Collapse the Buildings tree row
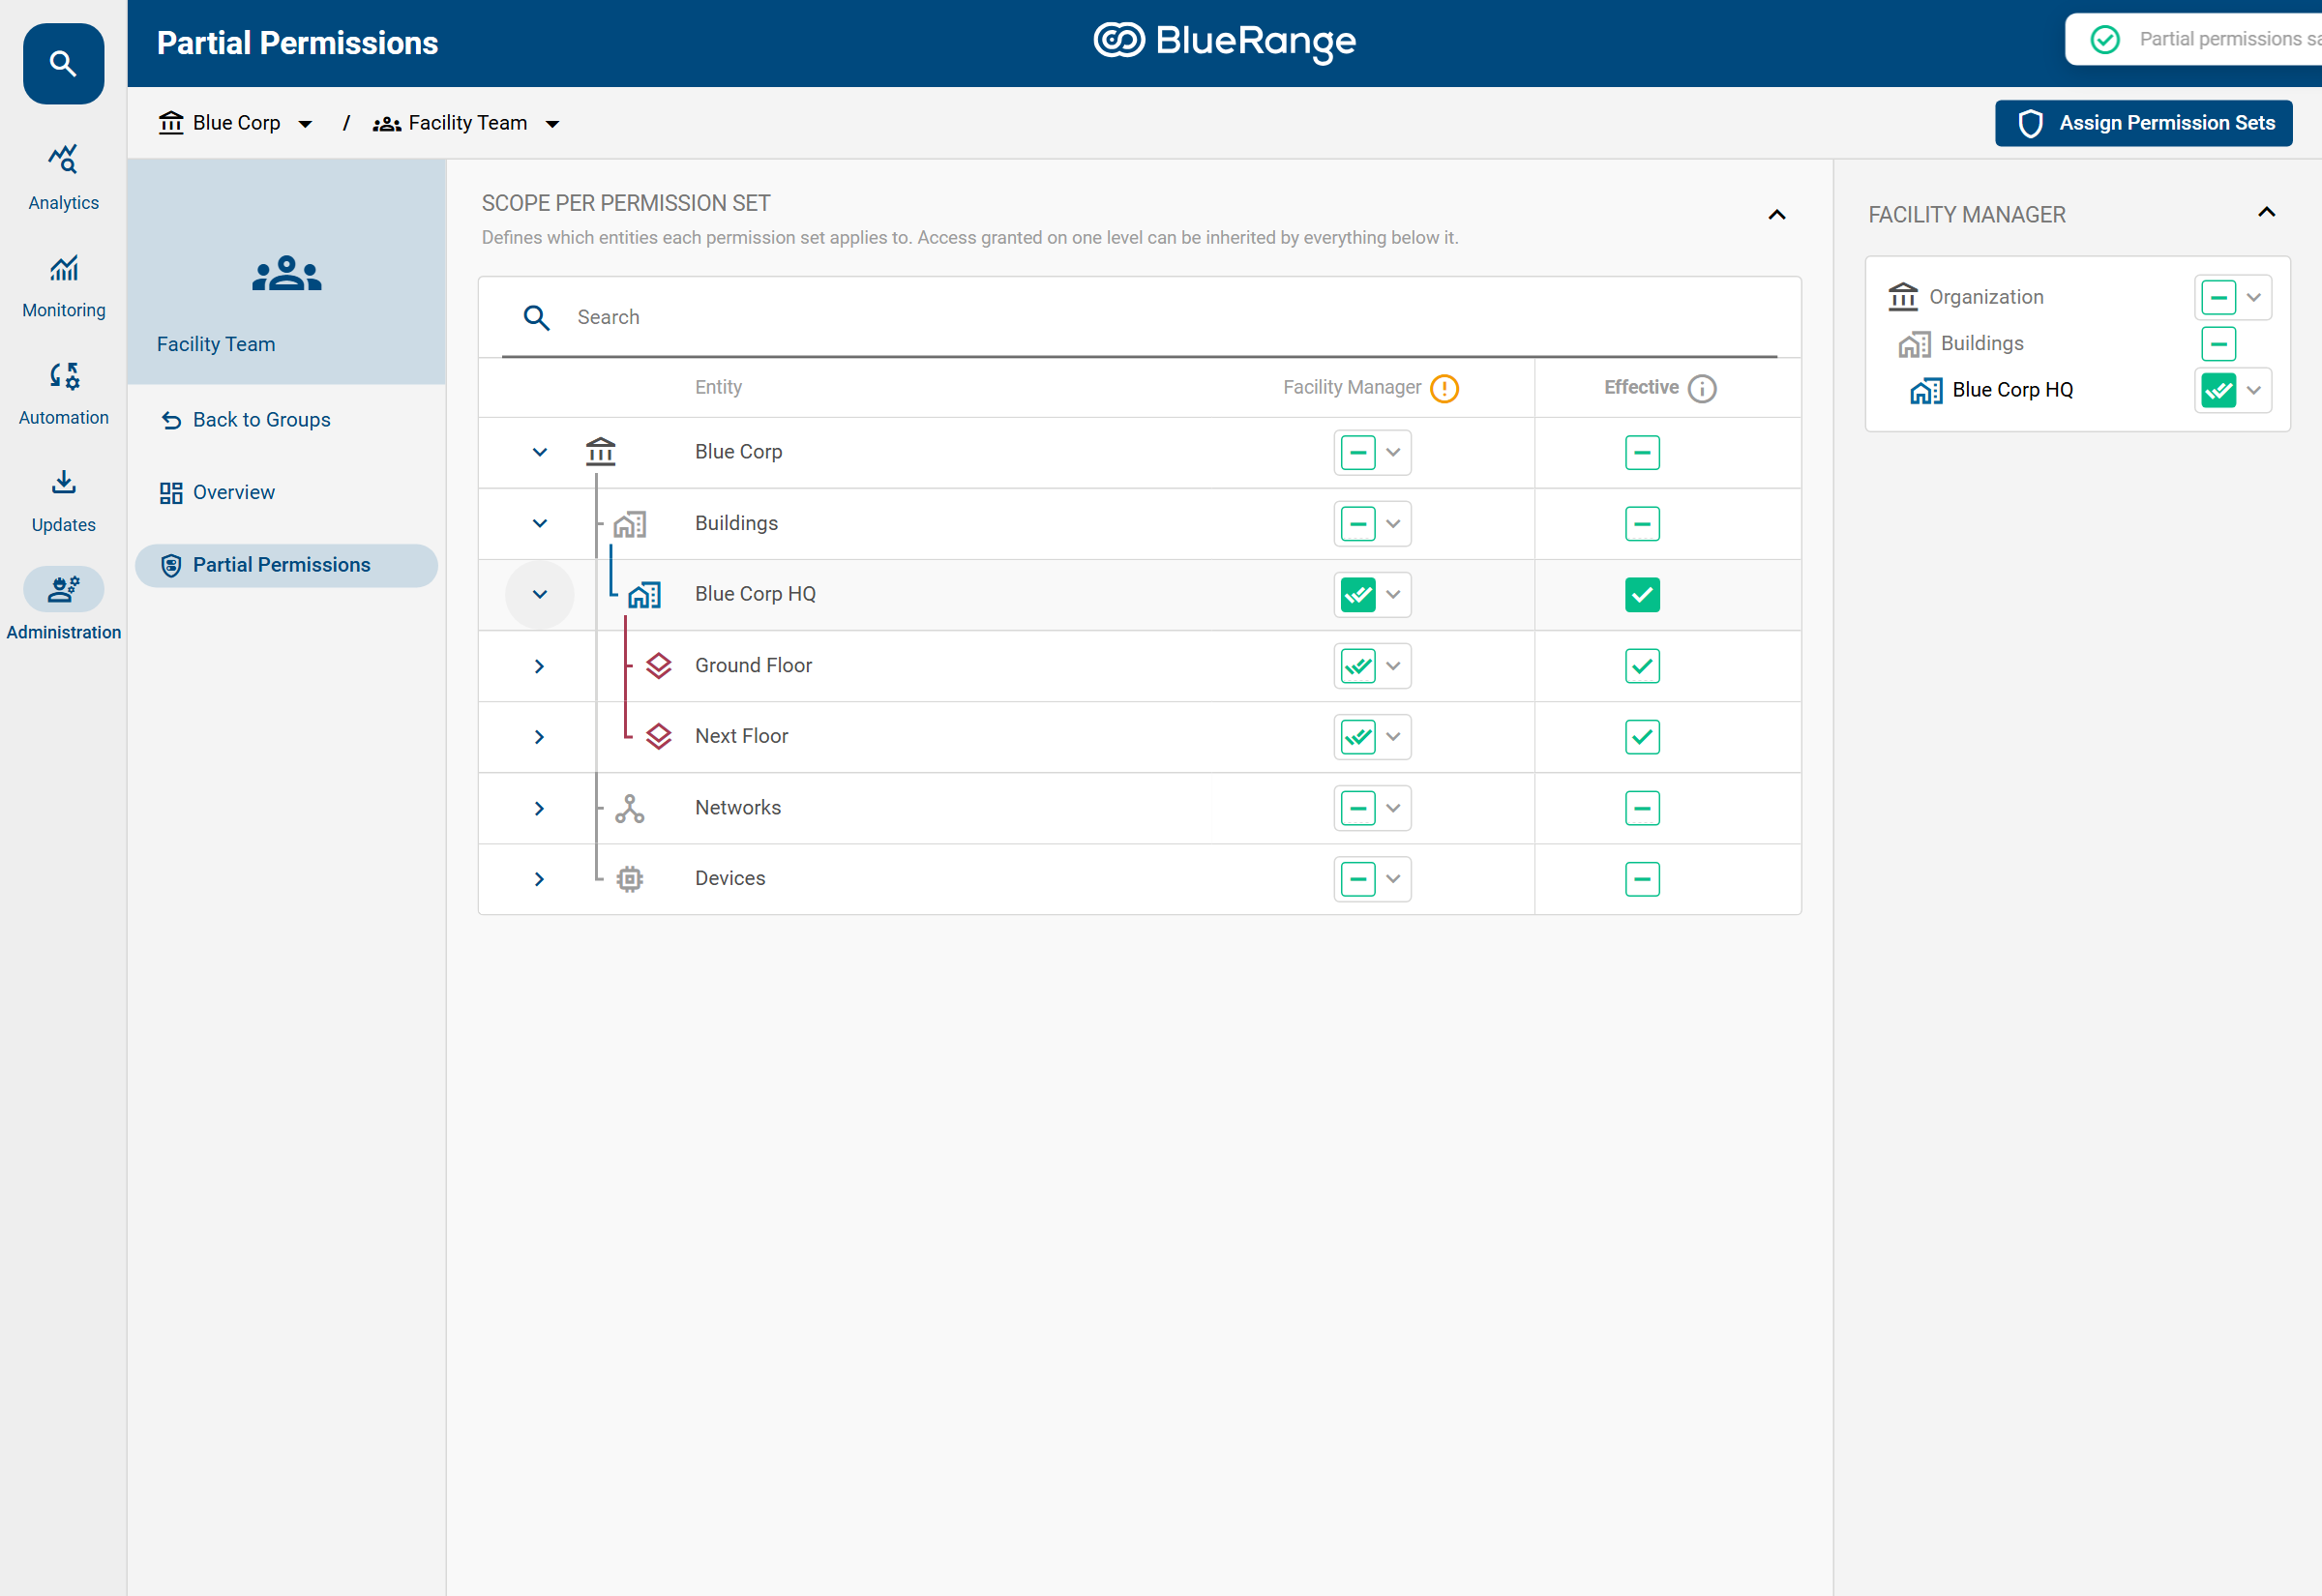Viewport: 2322px width, 1596px height. point(539,523)
